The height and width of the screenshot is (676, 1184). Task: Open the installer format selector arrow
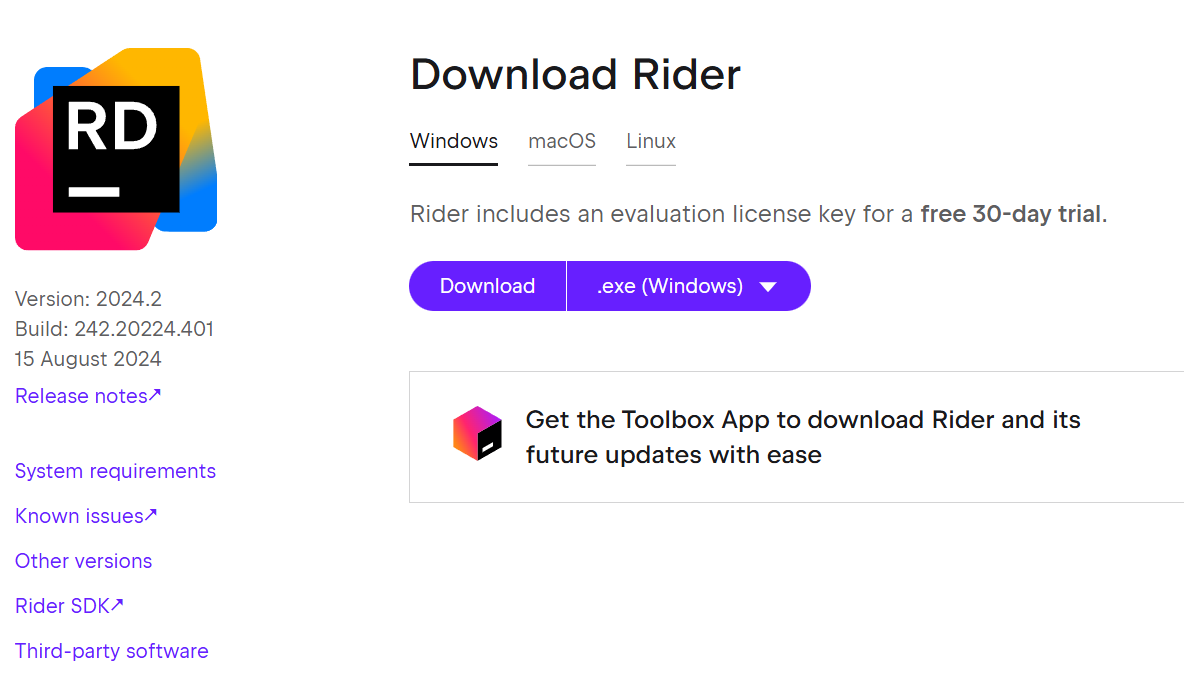tap(767, 286)
